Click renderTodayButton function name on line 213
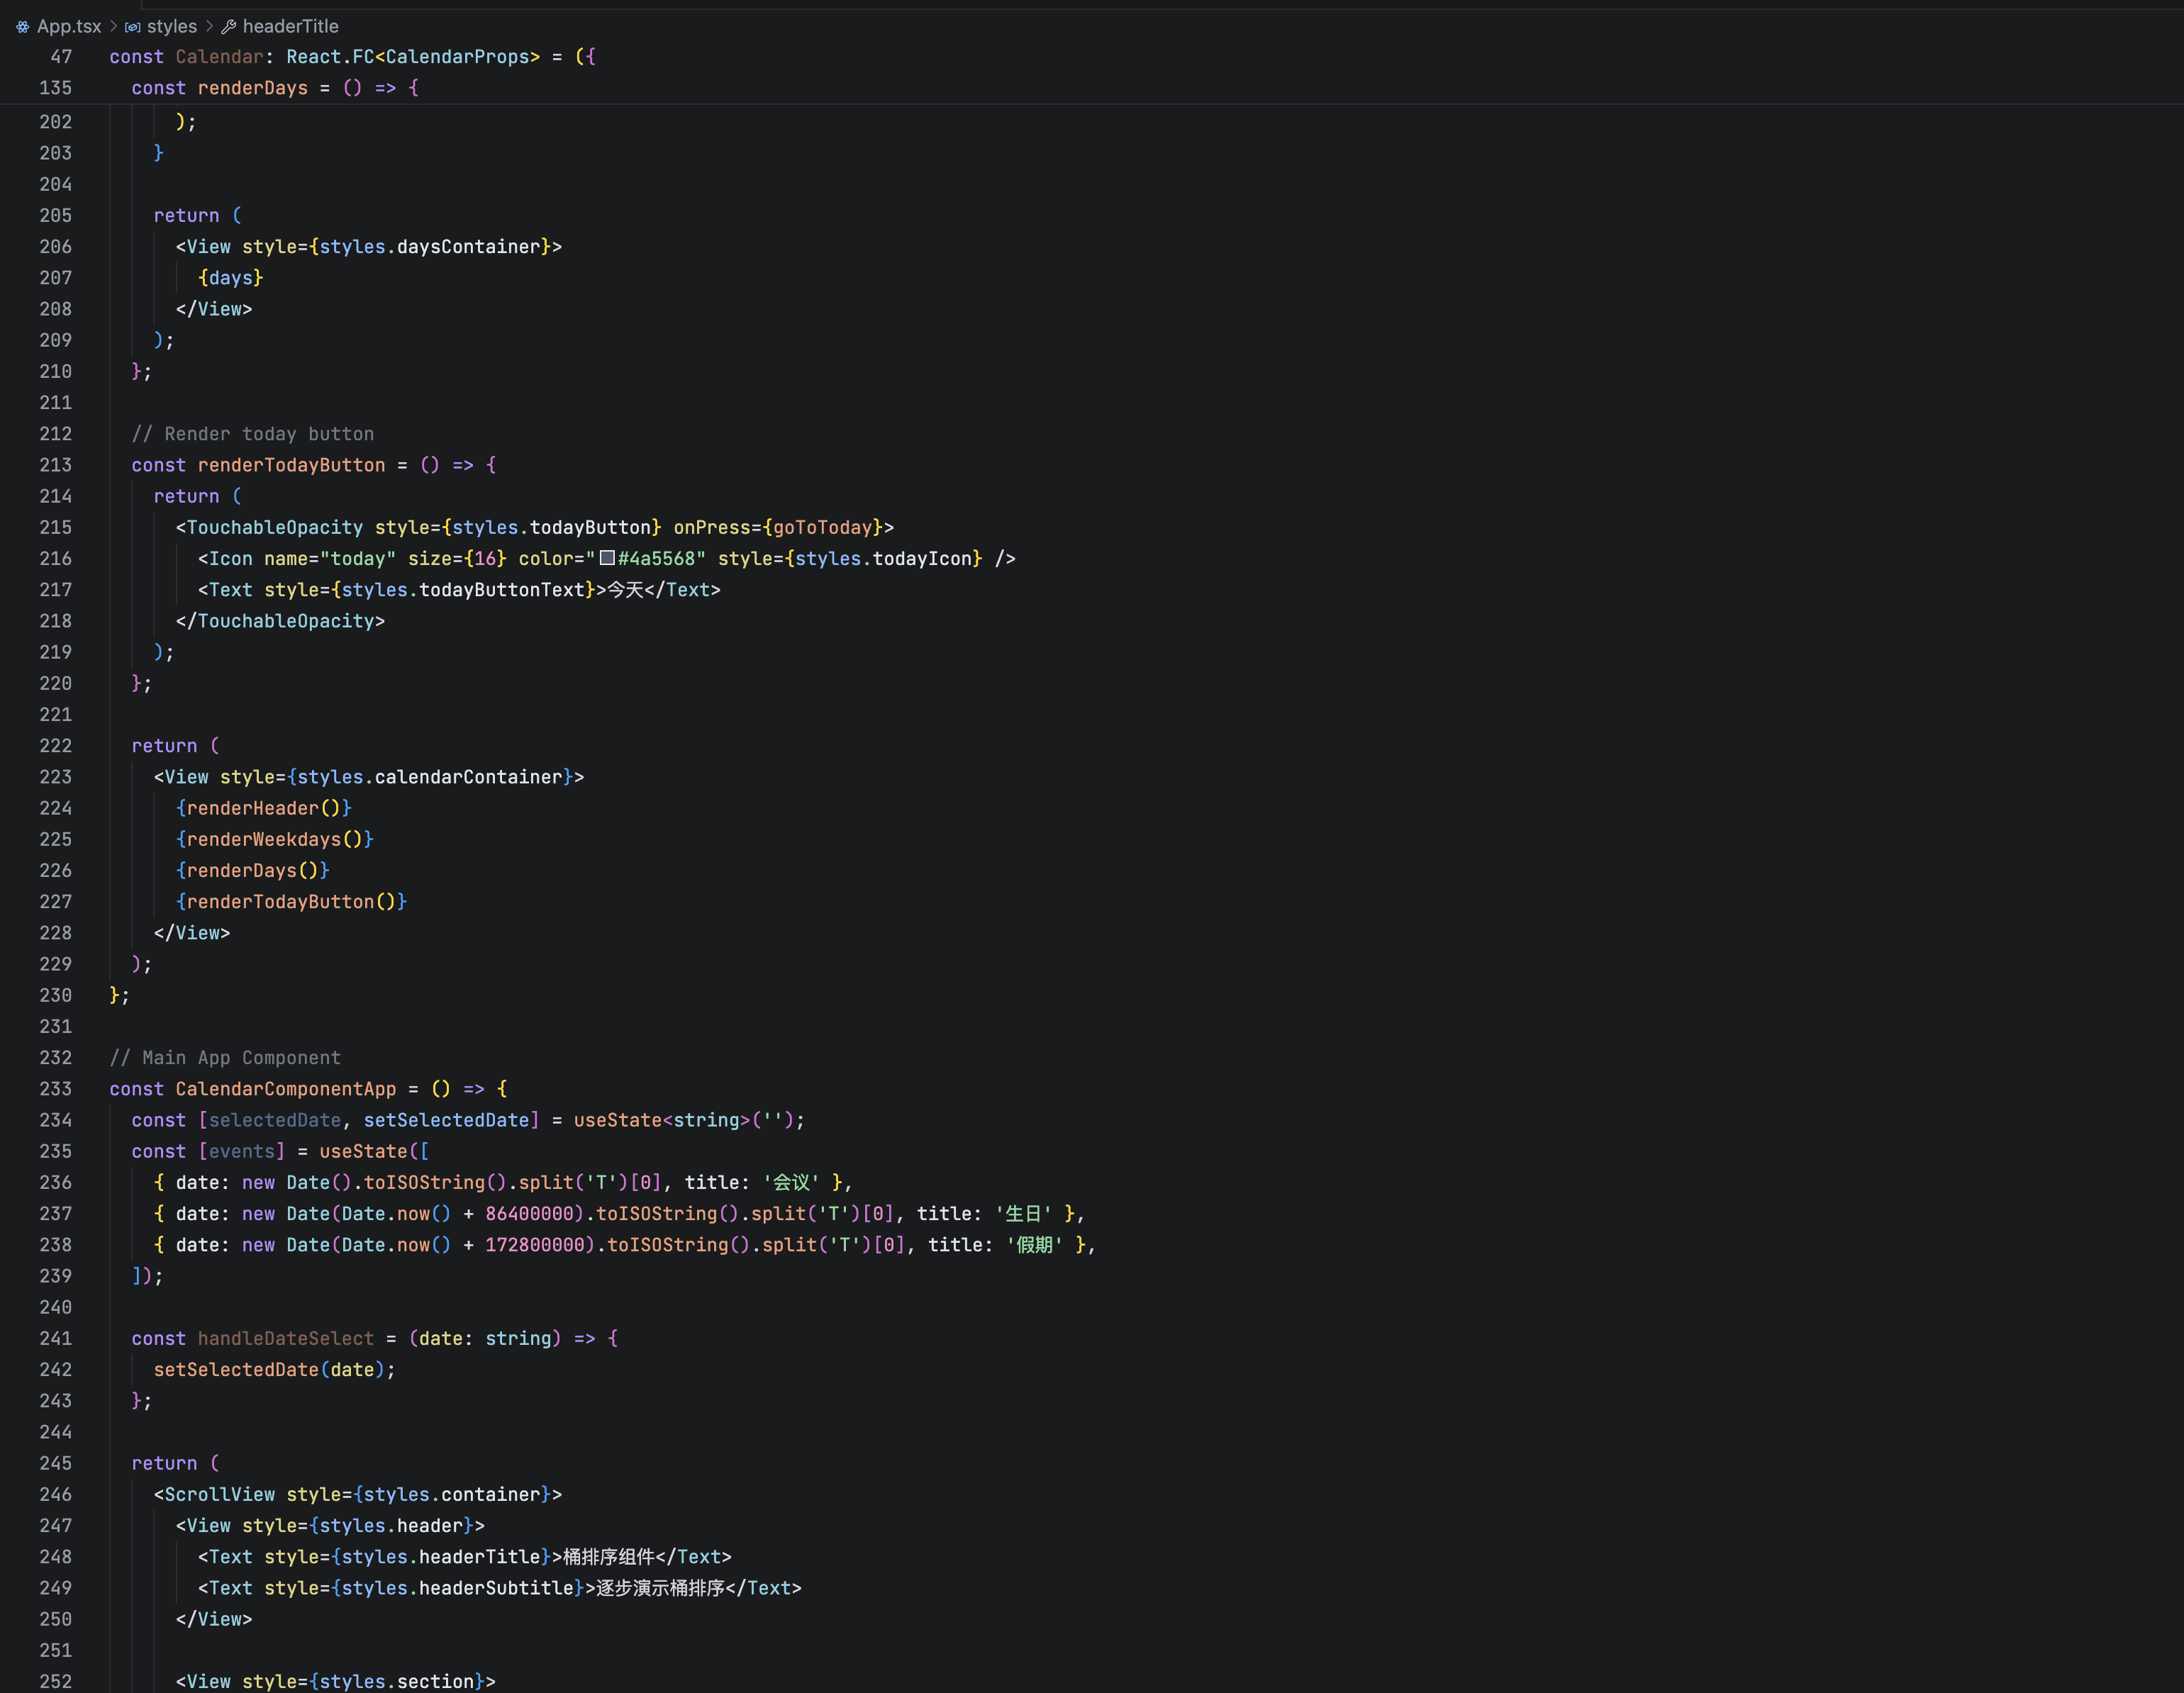This screenshot has height=1693, width=2184. (291, 465)
